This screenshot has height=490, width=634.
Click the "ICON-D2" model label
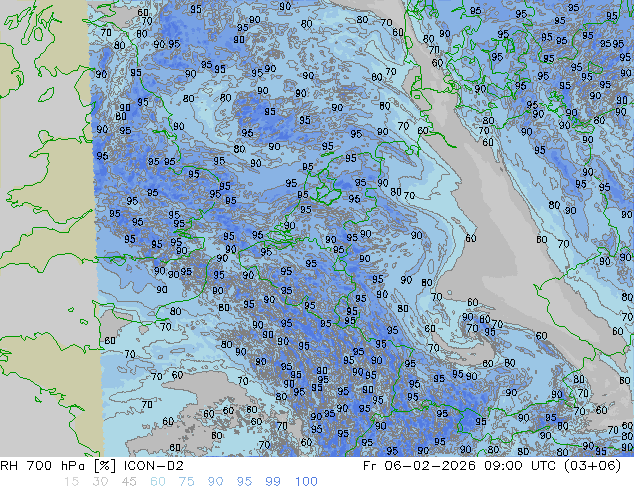coord(154,466)
